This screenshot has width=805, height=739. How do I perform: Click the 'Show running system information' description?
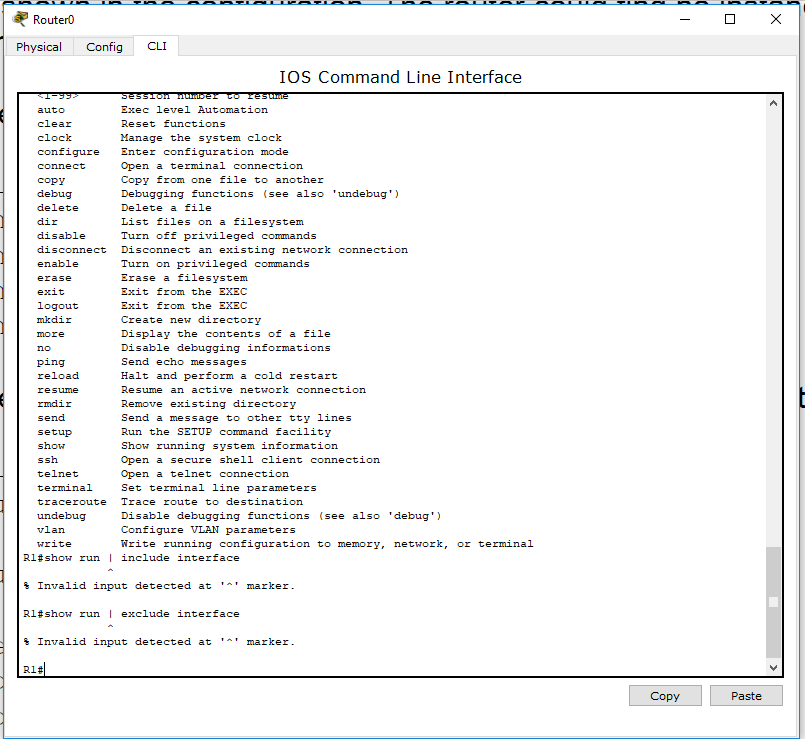[229, 446]
